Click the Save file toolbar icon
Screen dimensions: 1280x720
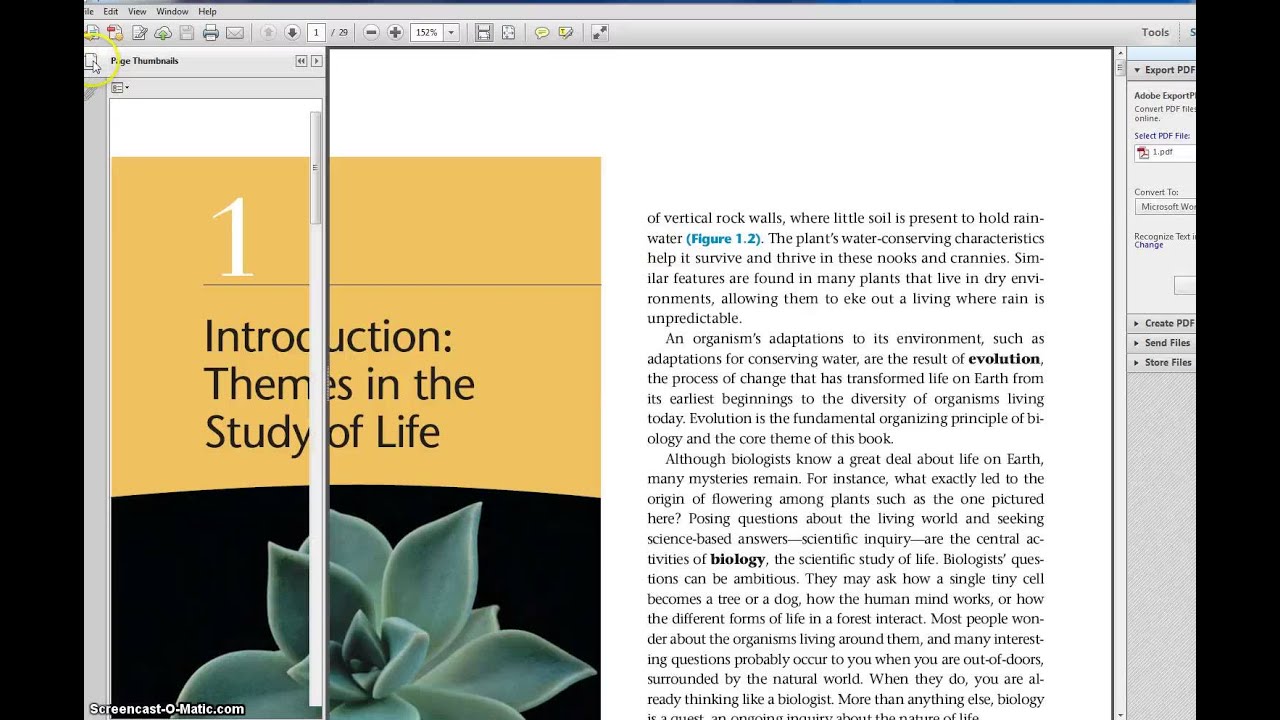(x=187, y=33)
